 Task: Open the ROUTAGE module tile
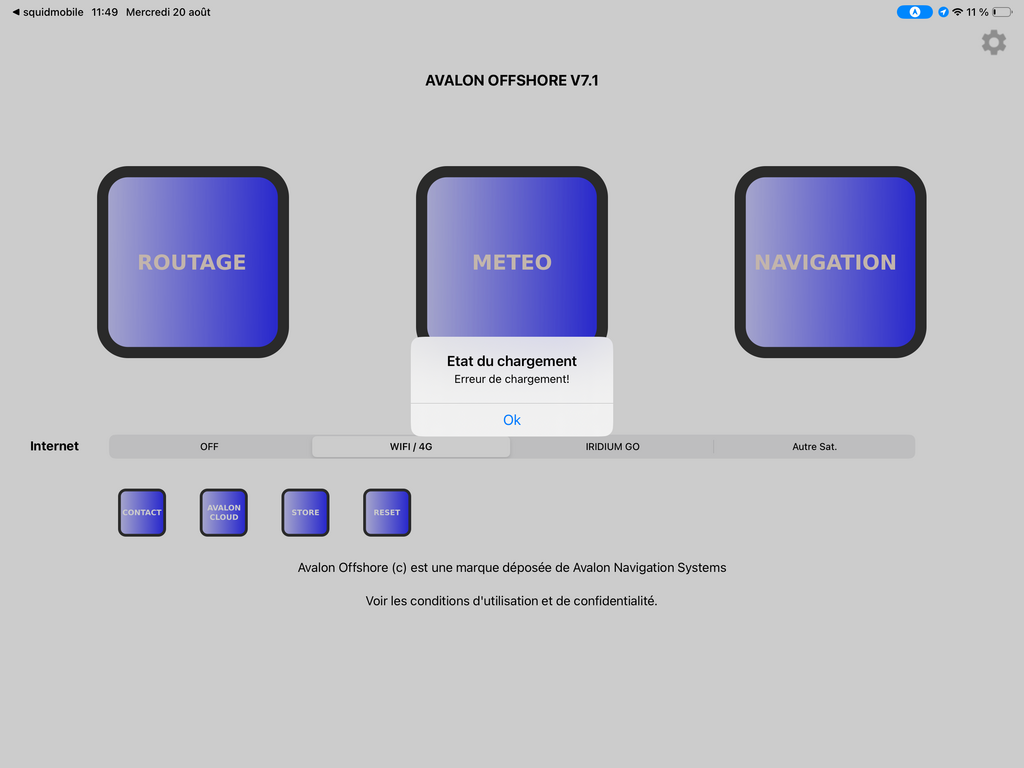point(193,262)
